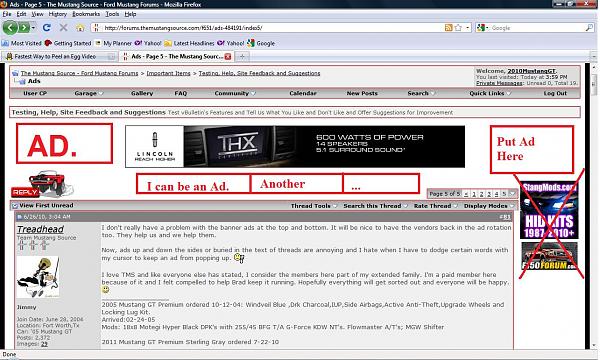Viewport: 600px width, 360px height.
Task: Open the File menu
Action: (x=7, y=14)
